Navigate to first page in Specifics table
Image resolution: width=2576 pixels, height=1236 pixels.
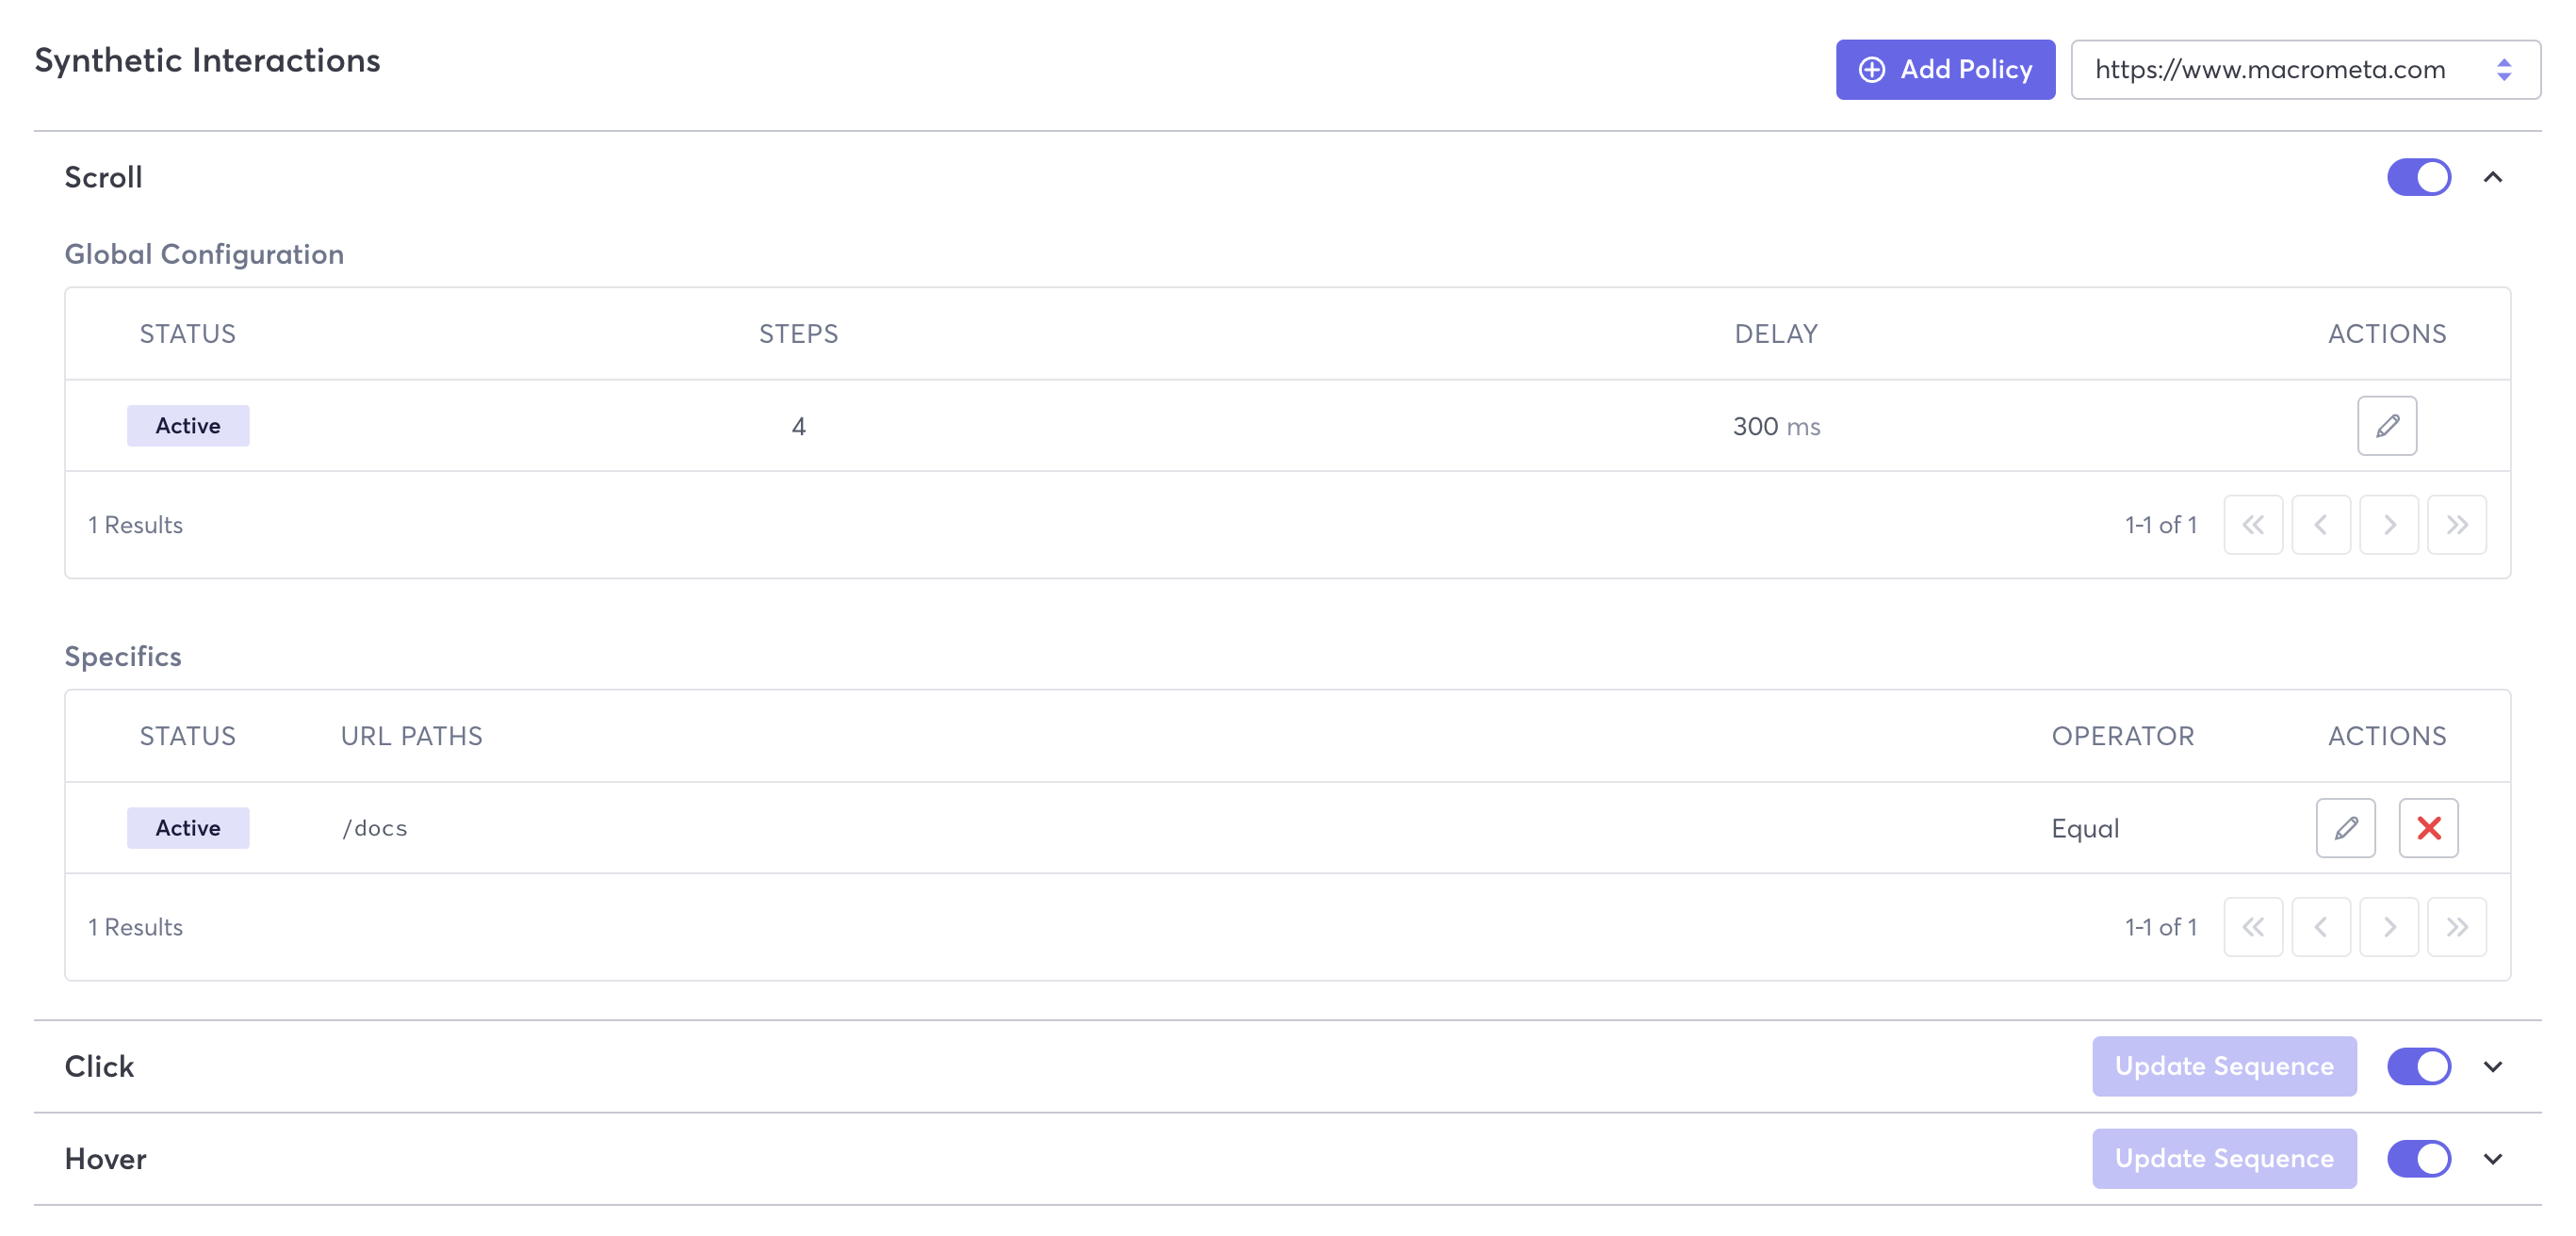tap(2254, 925)
